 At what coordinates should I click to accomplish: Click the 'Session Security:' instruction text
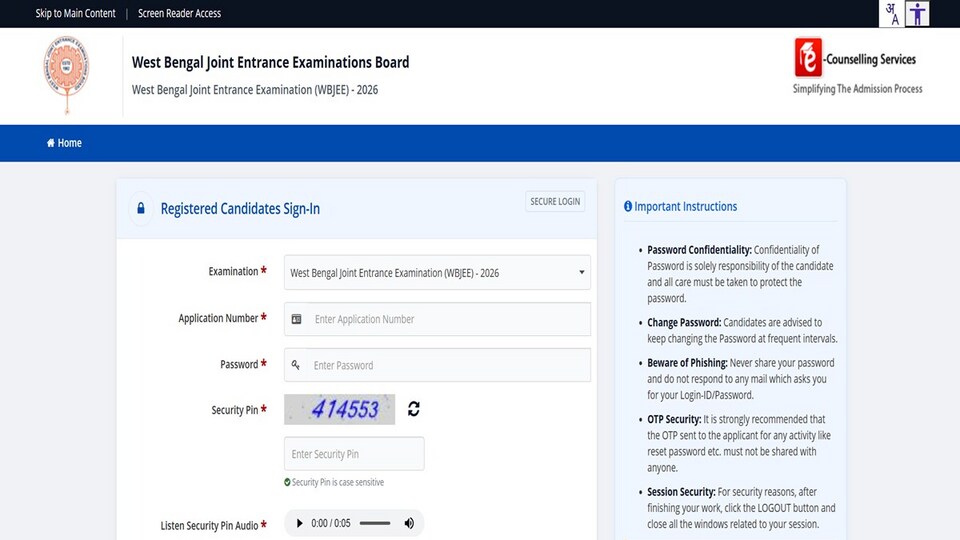click(x=681, y=492)
